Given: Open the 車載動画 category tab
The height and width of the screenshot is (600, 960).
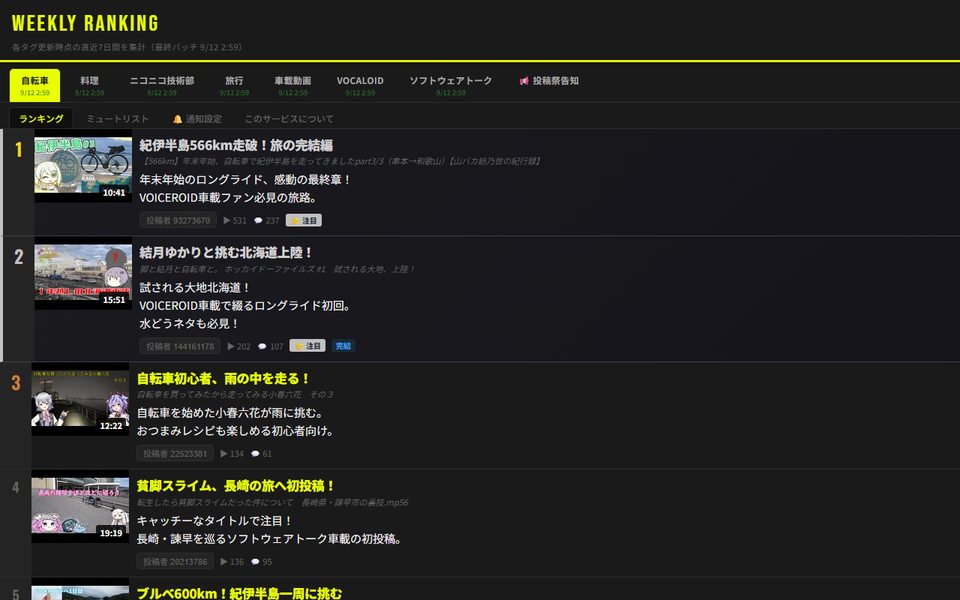Looking at the screenshot, I should click(x=293, y=86).
